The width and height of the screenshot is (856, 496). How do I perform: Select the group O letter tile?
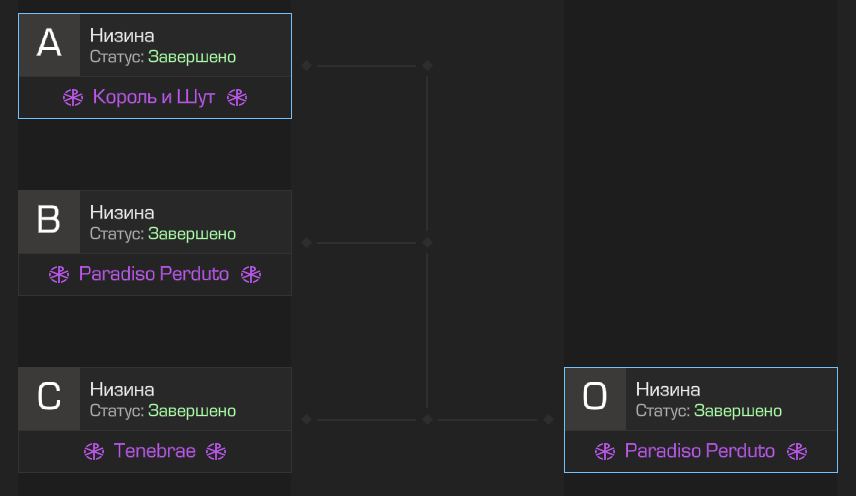[595, 399]
